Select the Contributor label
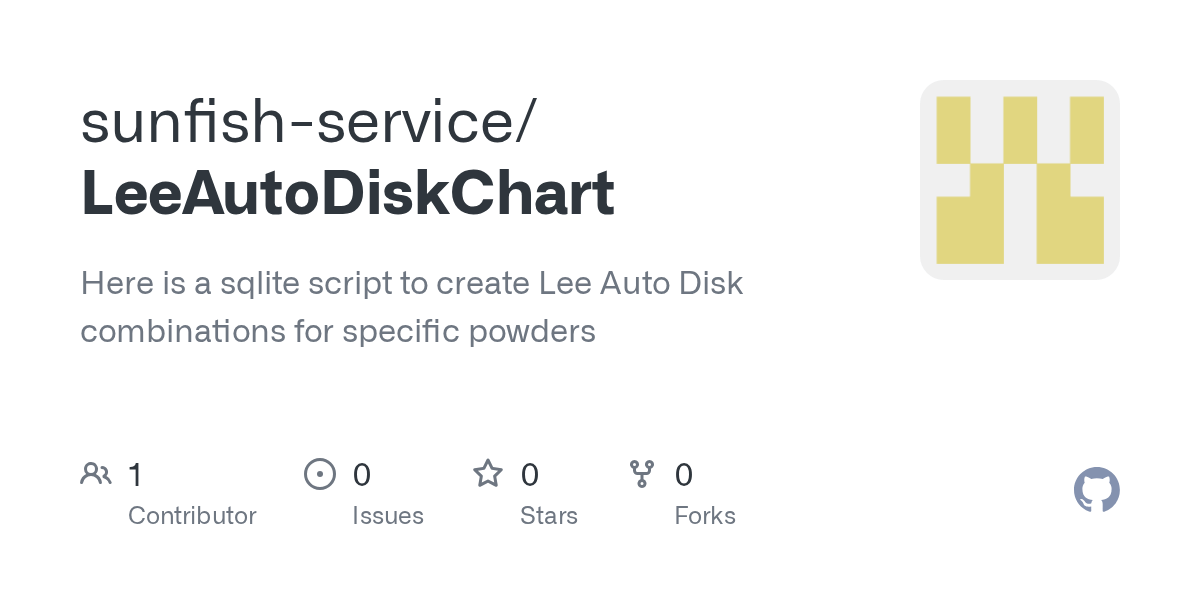Screen dimensions: 1200x600 tap(192, 516)
